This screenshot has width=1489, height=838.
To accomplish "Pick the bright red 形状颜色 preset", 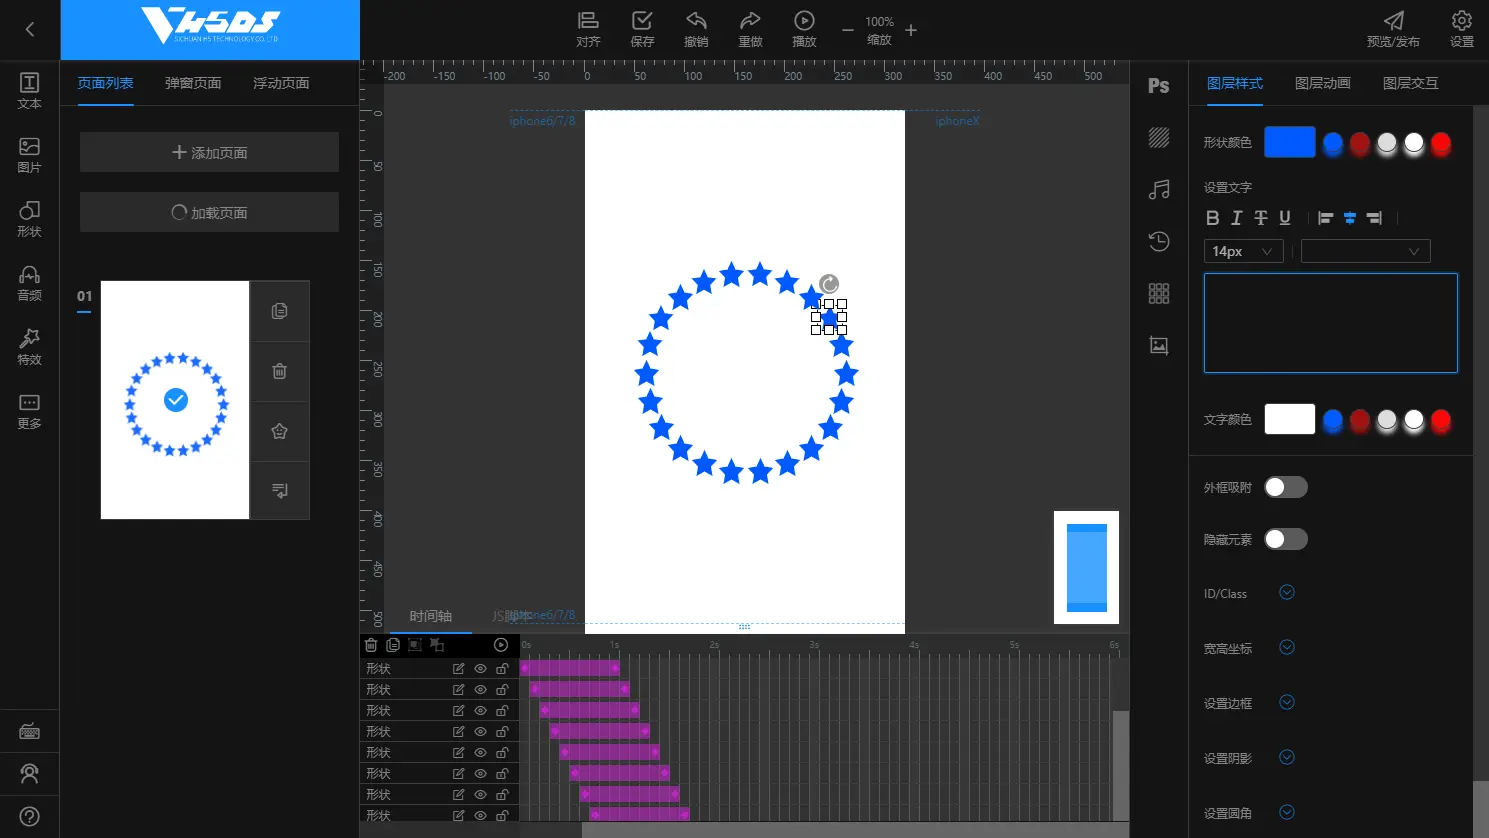I will tap(1441, 143).
